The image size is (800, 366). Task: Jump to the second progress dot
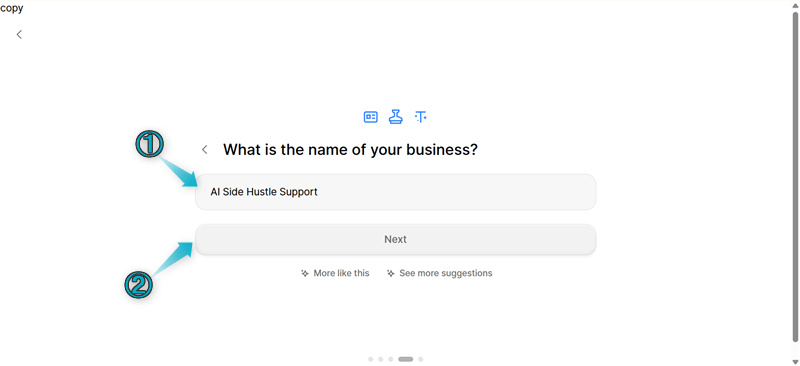pos(381,359)
